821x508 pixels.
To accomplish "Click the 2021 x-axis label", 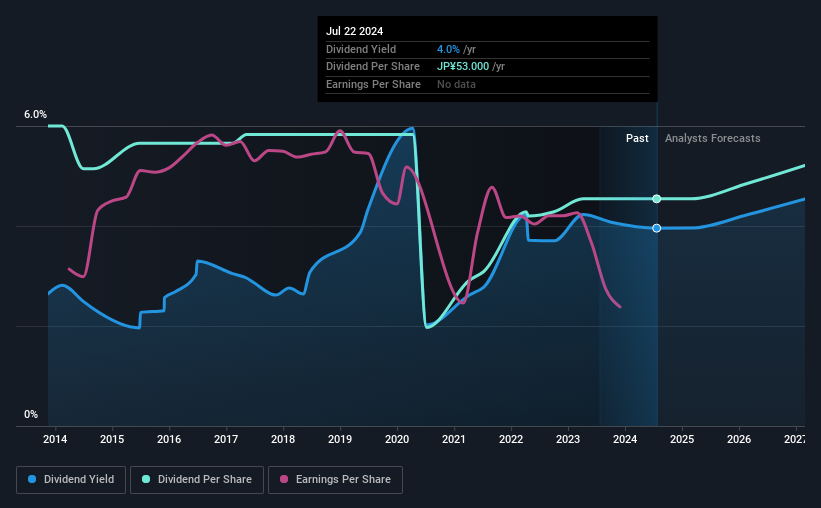I will pos(454,439).
